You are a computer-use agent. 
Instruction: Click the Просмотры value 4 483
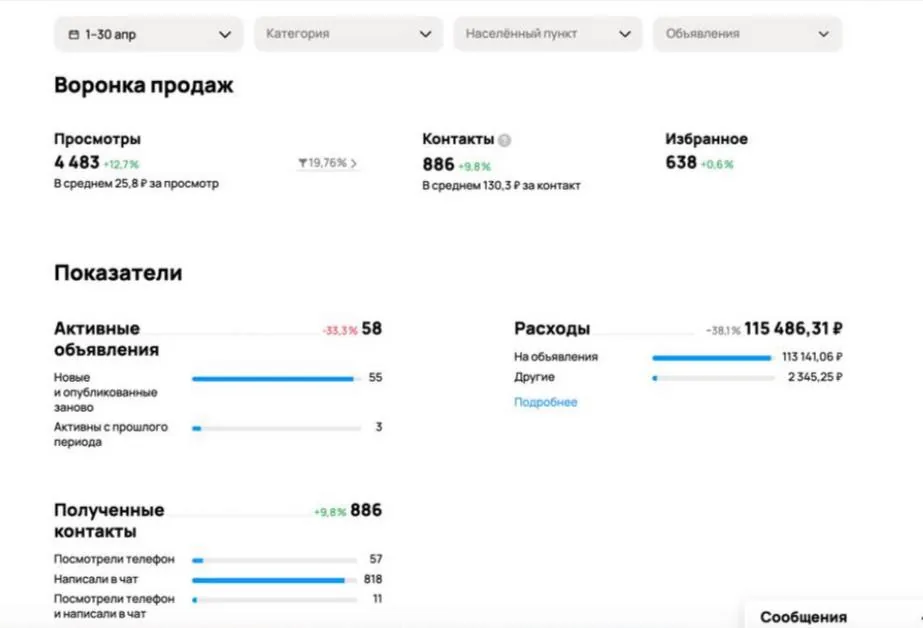77,162
